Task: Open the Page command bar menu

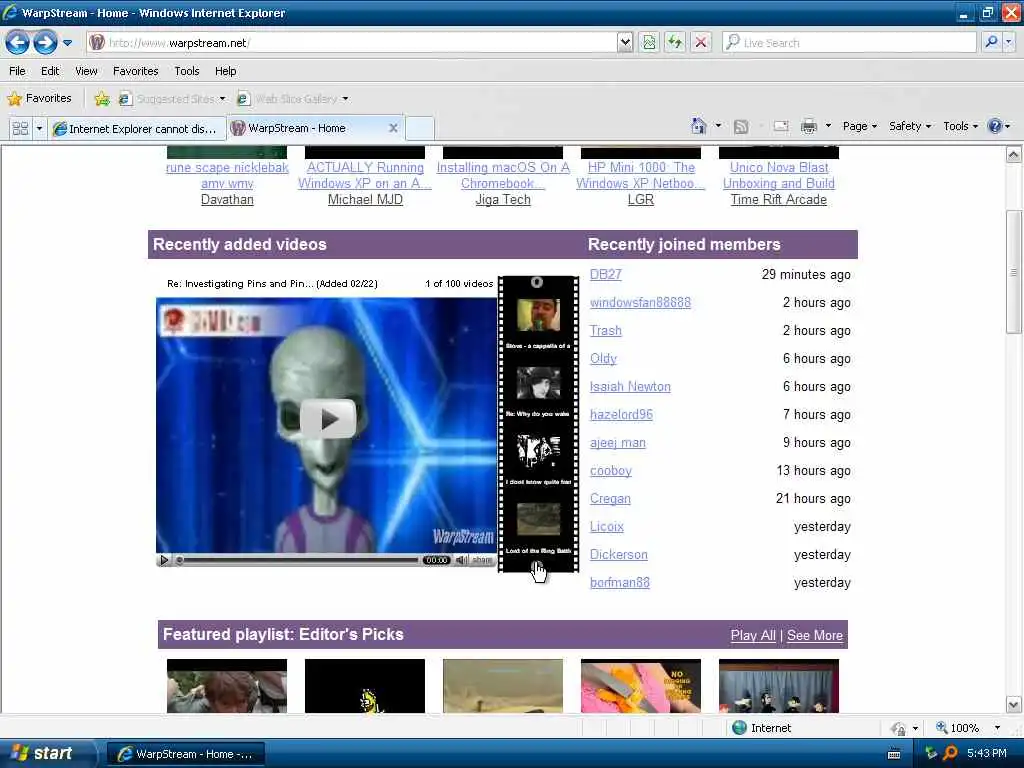Action: [859, 126]
